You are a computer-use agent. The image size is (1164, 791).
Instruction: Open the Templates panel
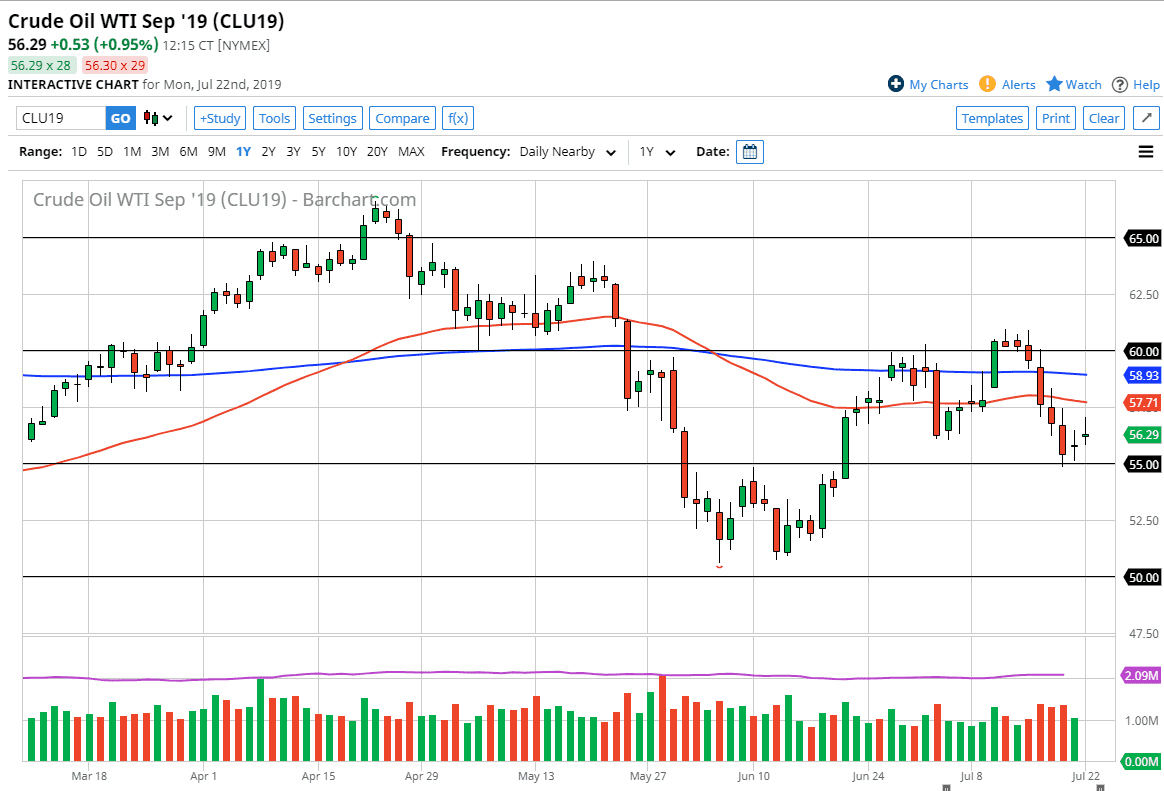point(992,117)
